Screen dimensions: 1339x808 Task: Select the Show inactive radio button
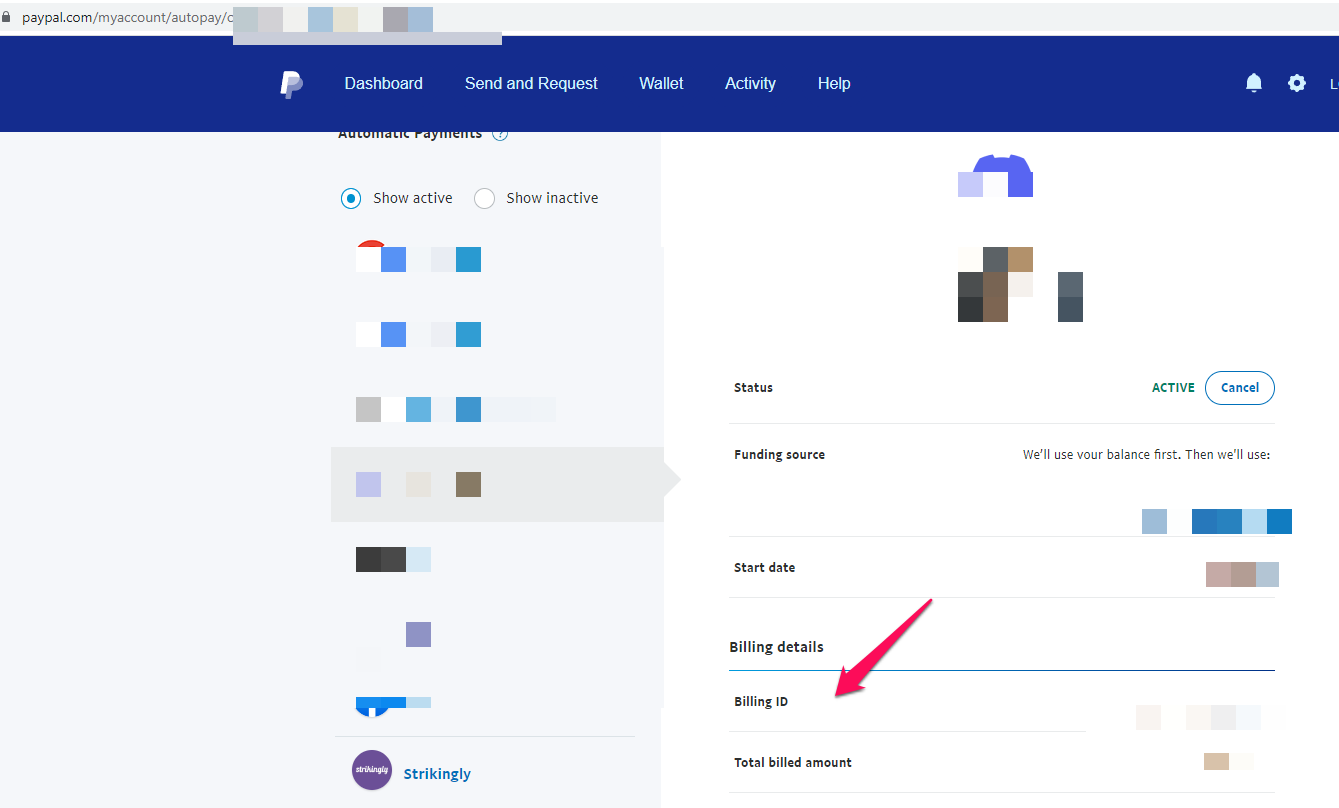click(x=484, y=198)
